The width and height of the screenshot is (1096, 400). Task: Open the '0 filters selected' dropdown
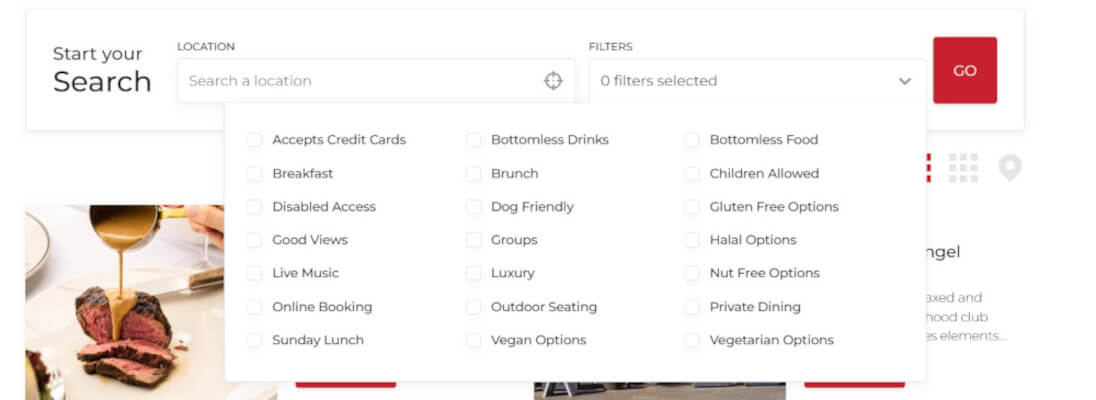click(x=757, y=80)
